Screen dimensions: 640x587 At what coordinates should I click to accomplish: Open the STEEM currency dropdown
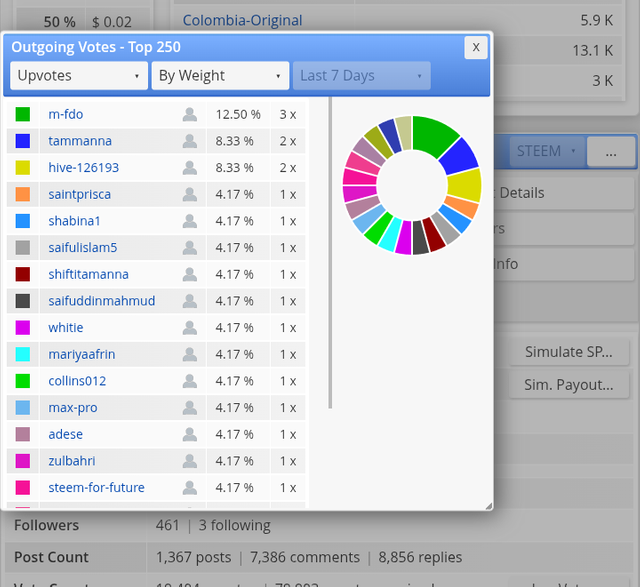(x=547, y=151)
